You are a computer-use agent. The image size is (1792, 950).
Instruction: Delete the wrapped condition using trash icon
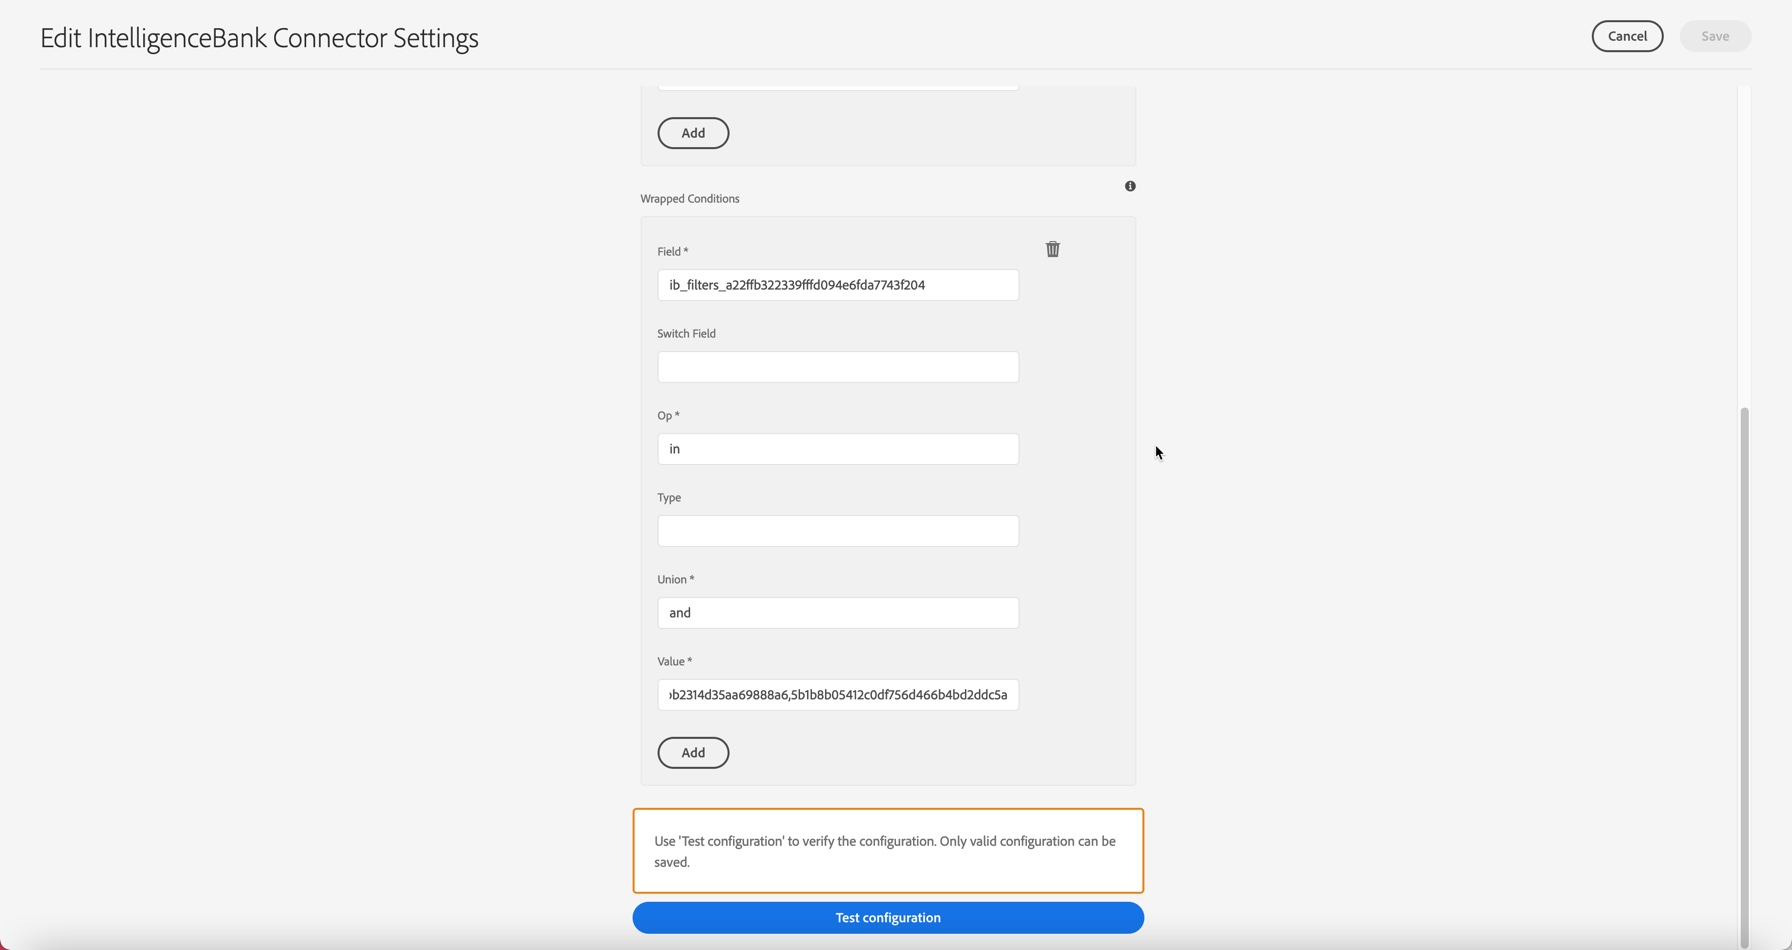pos(1052,249)
